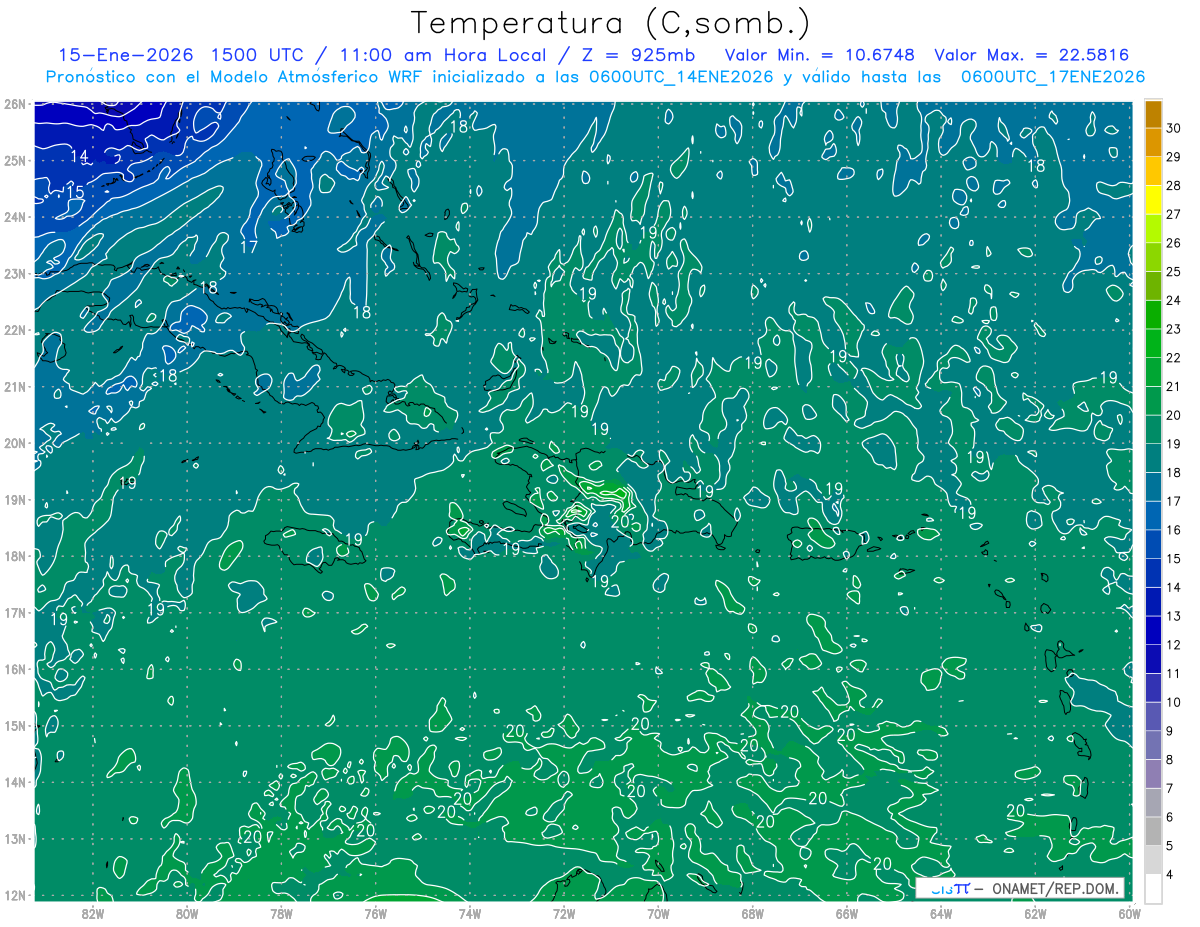Click the contour label "15" on the map
The image size is (1200, 927).
[74, 191]
